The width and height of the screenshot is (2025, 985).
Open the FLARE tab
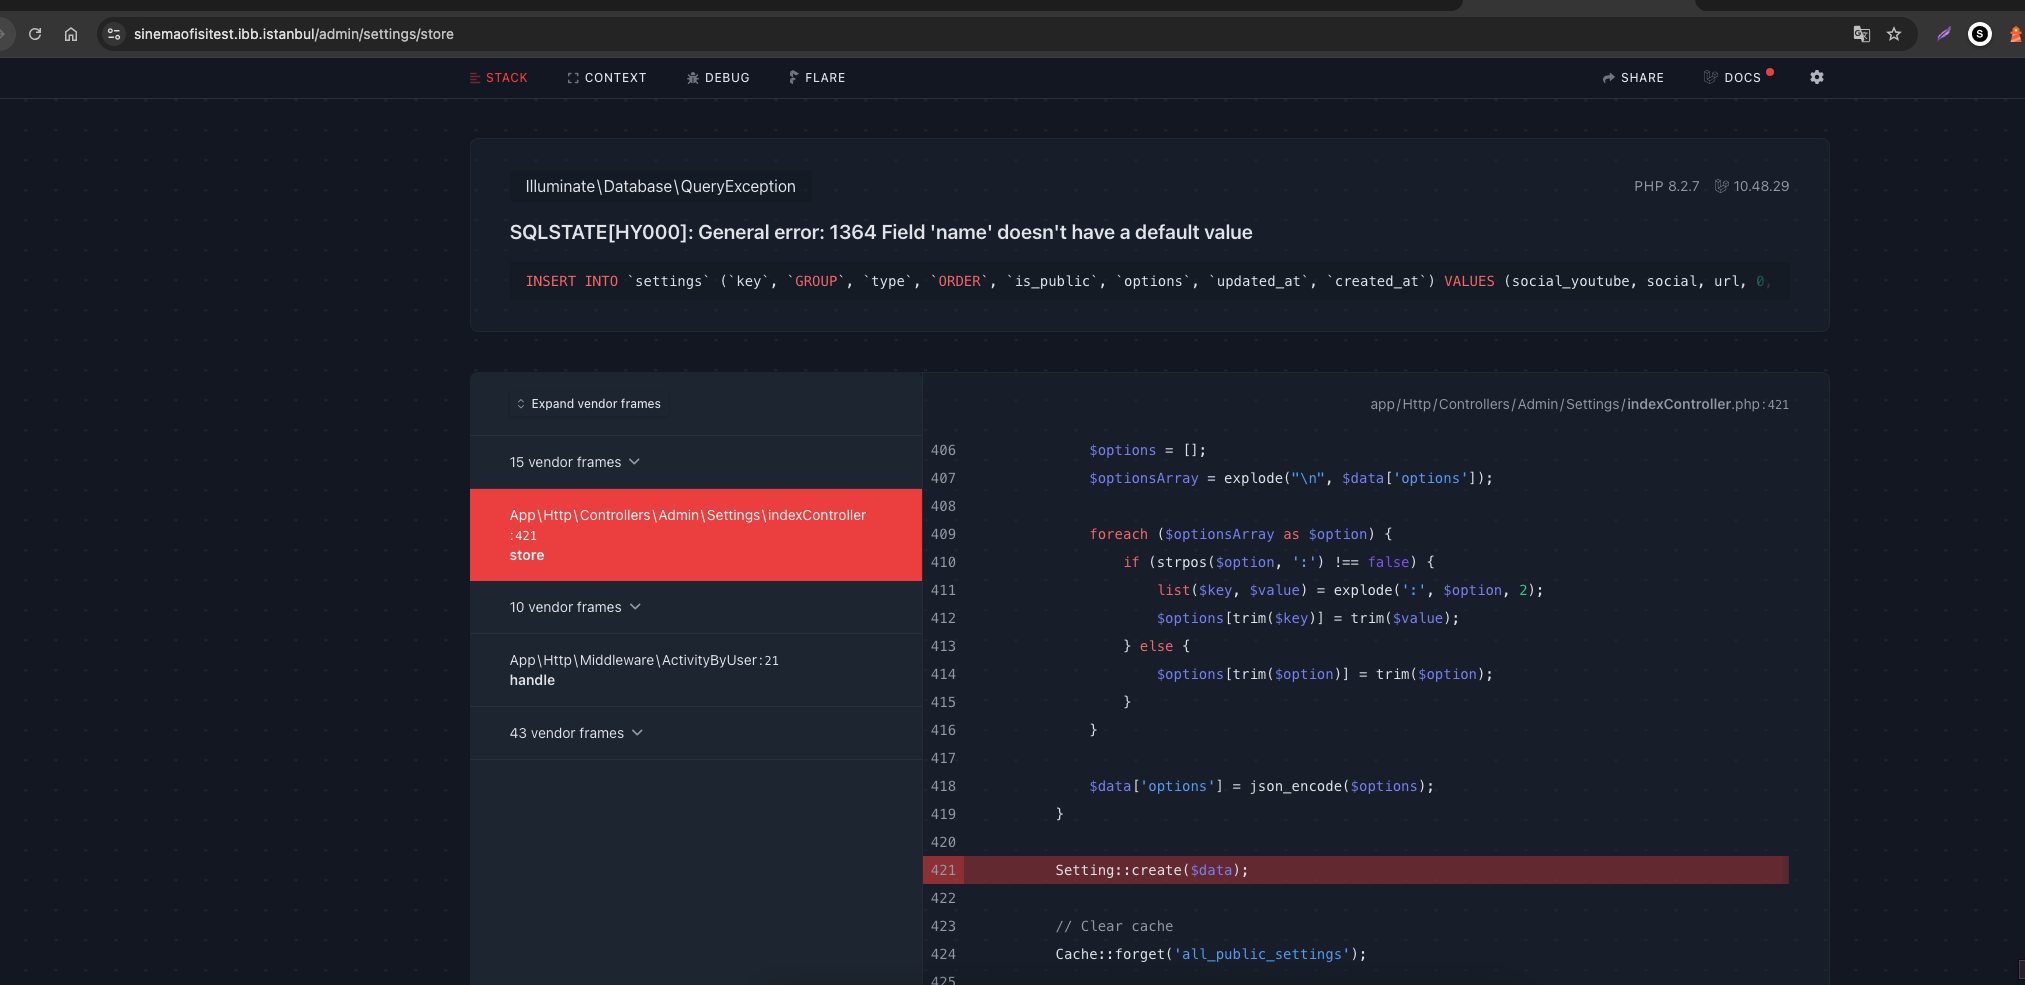pyautogui.click(x=817, y=78)
